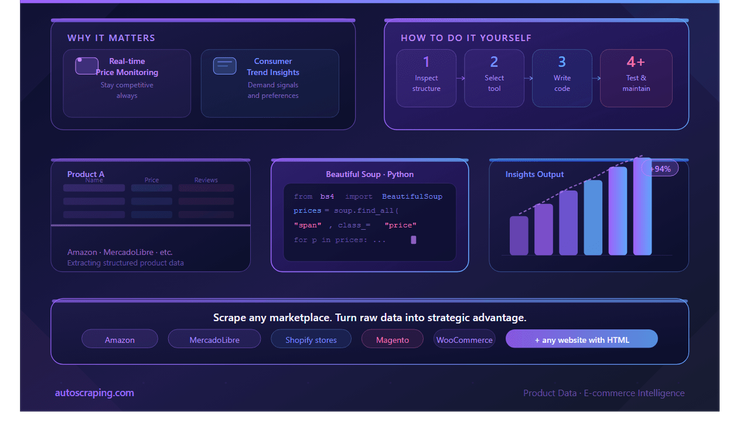This screenshot has width=750, height=422.
Task: Click the Magento pill
Action: pos(392,339)
